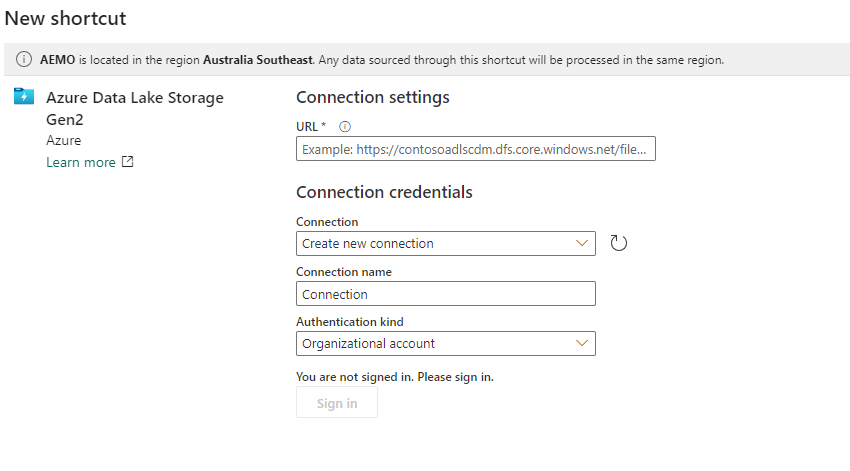Viewport: 850px width, 471px height.
Task: Open the URL field info tooltip icon
Action: tap(345, 127)
